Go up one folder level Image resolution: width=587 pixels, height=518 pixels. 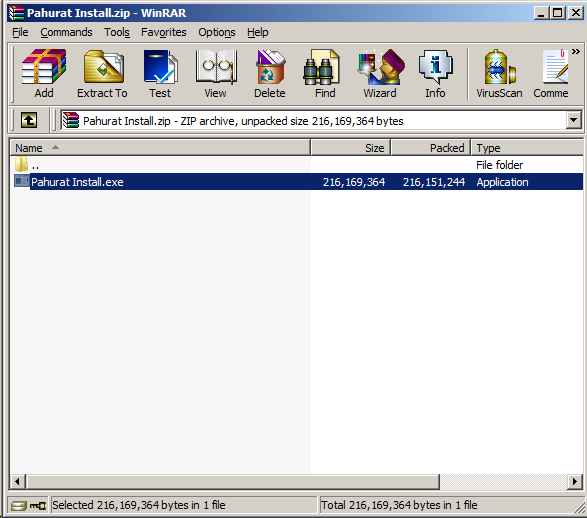click(29, 121)
